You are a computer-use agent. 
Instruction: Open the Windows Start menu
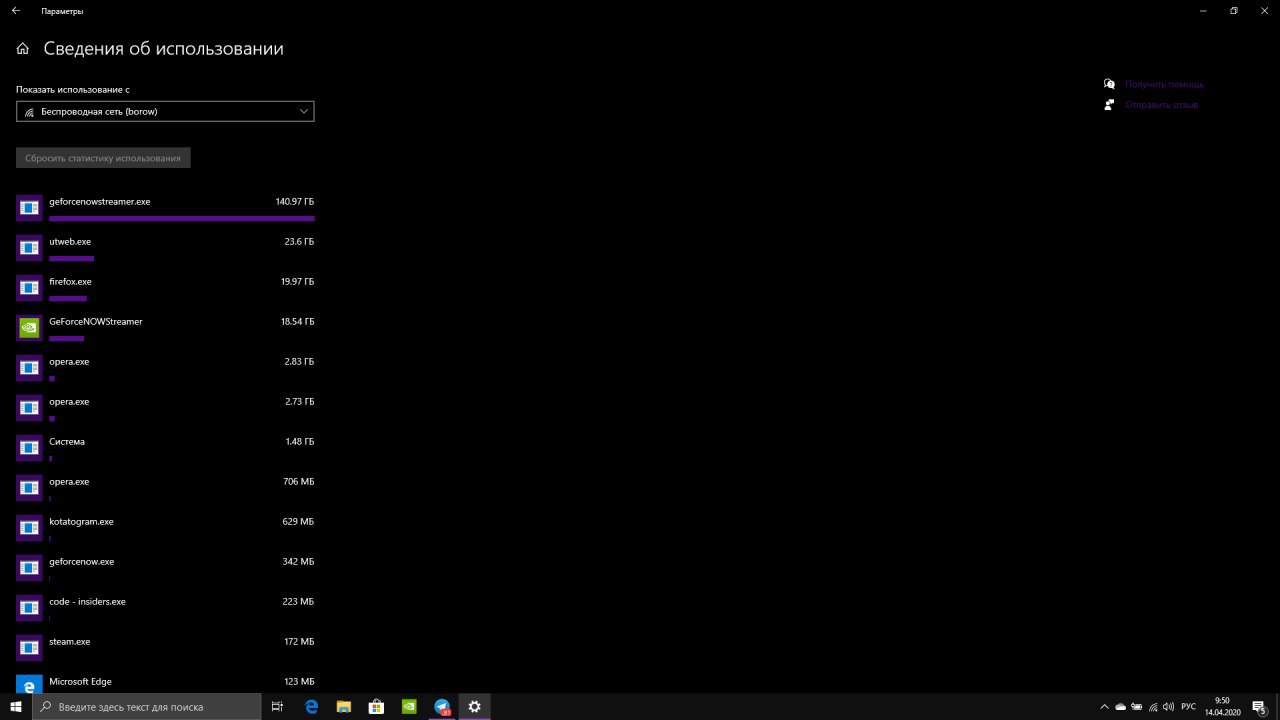16,706
